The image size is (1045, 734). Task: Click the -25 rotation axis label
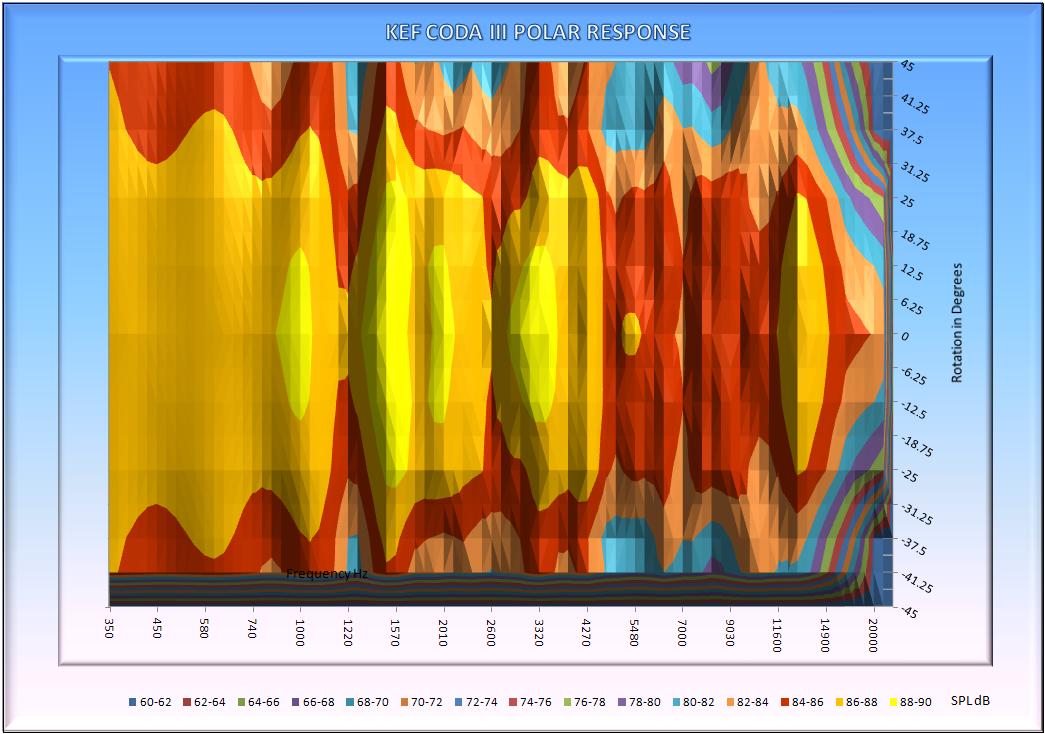coord(910,476)
